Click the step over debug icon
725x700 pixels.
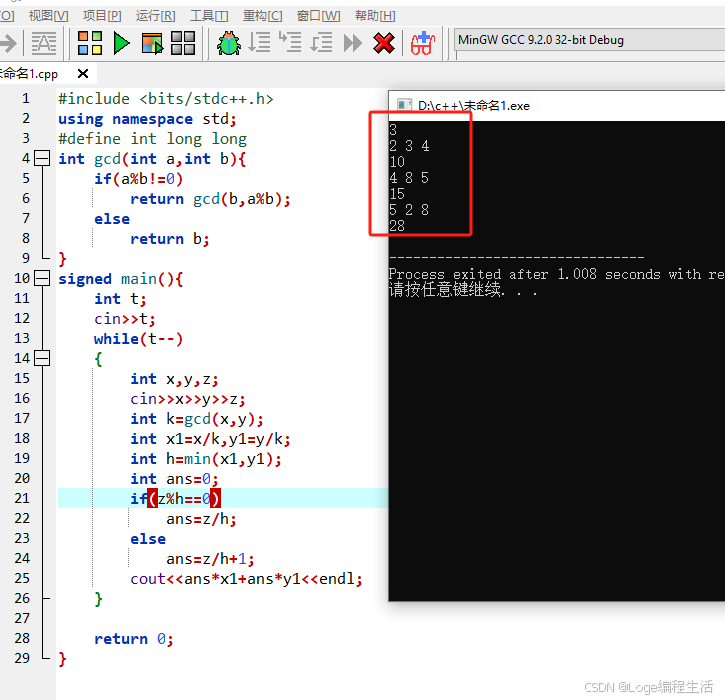coord(259,43)
